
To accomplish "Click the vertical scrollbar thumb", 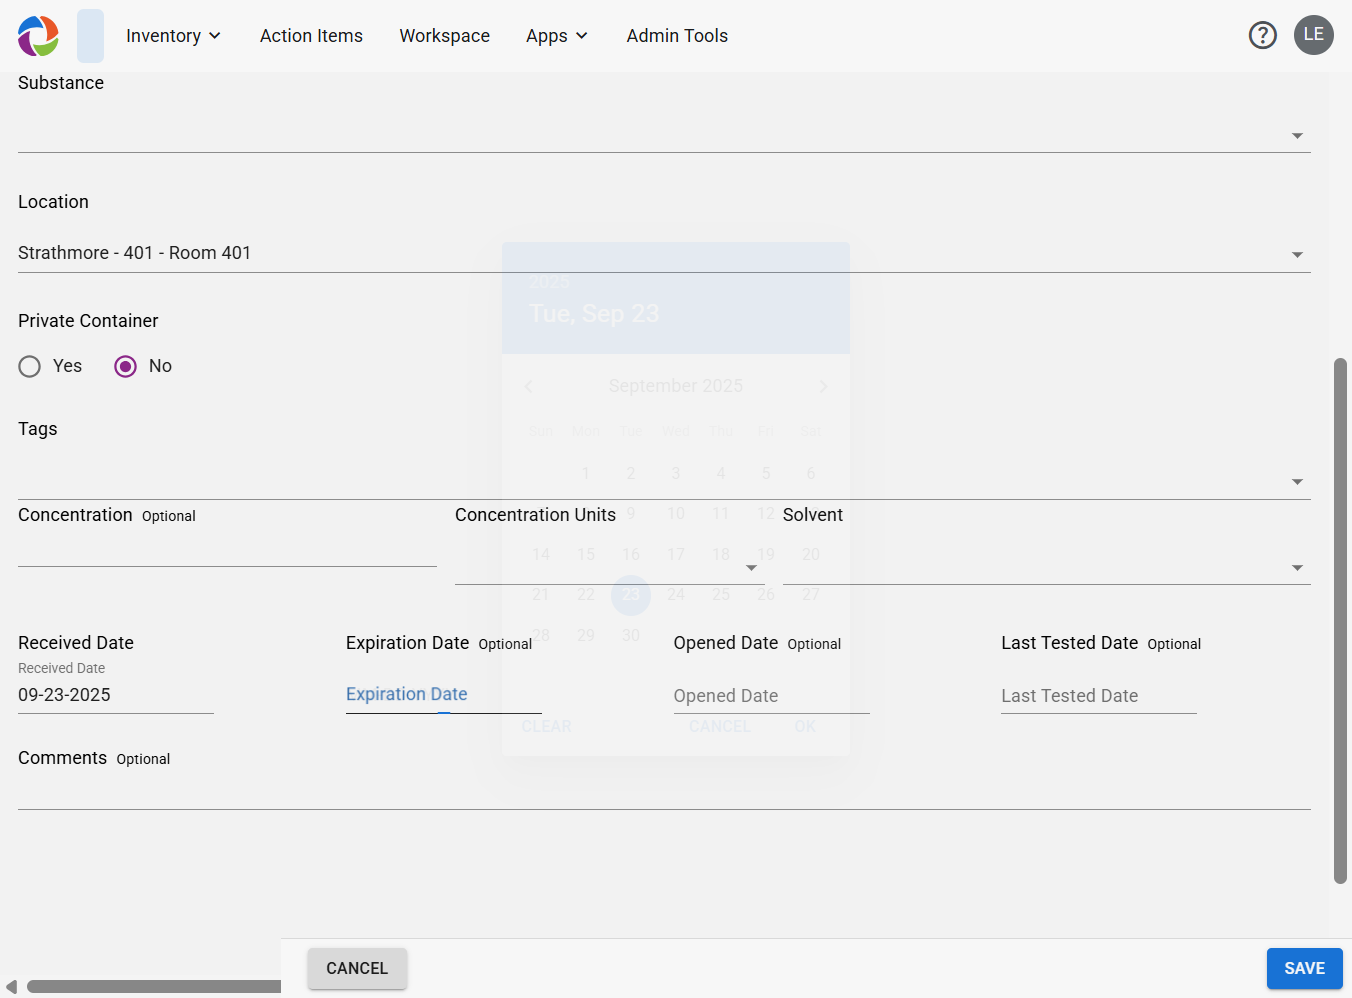I will [x=1341, y=621].
